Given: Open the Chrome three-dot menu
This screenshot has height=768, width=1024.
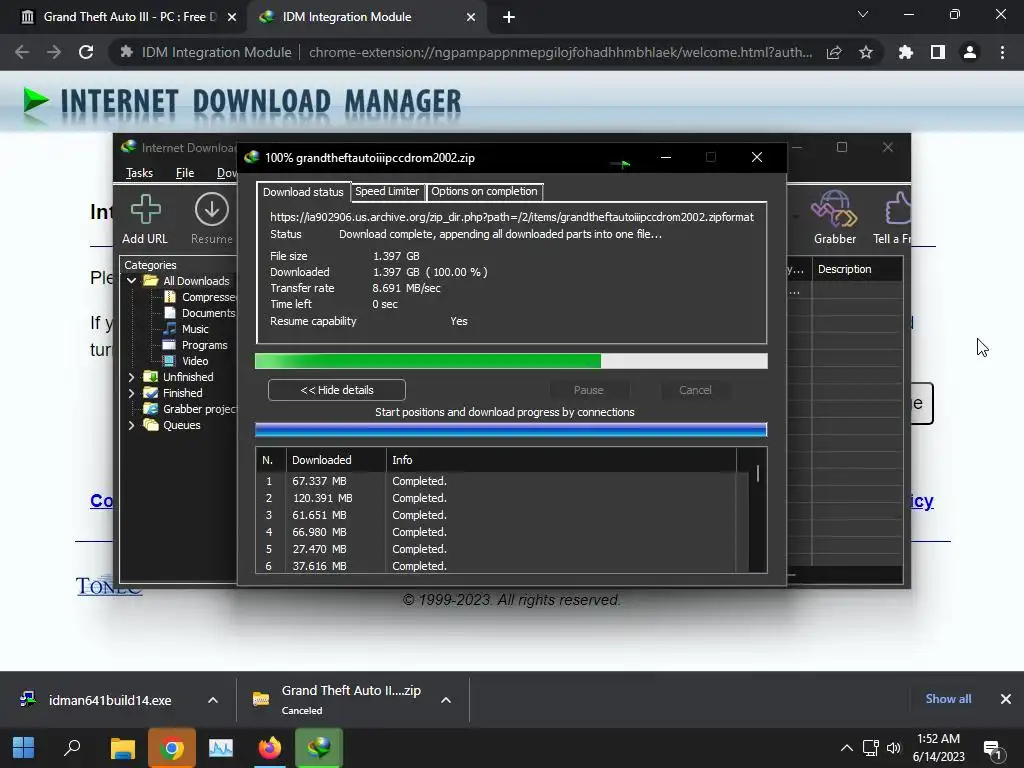Looking at the screenshot, I should pos(1002,52).
